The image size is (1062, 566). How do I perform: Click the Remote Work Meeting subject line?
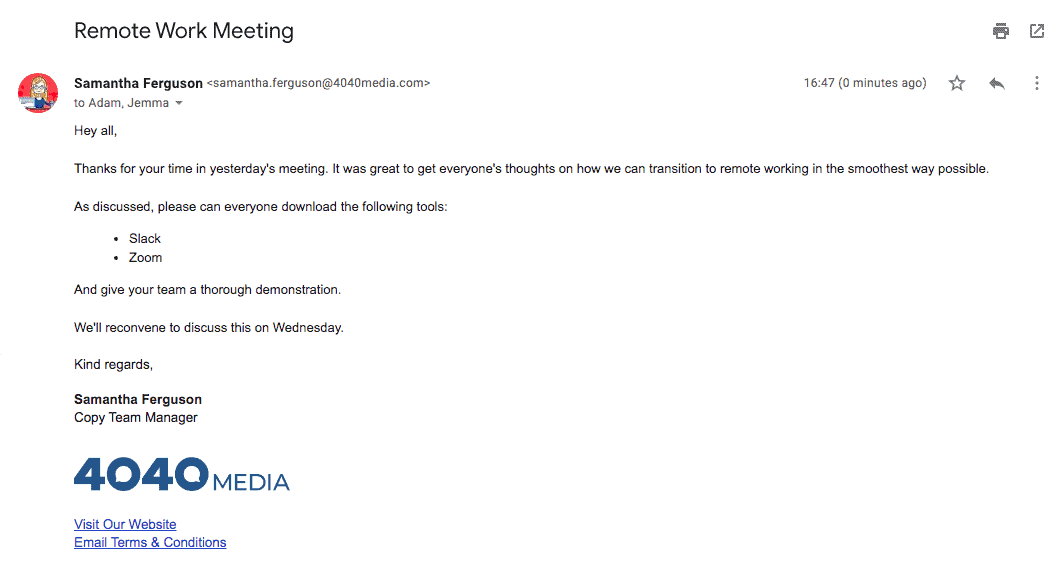point(184,31)
